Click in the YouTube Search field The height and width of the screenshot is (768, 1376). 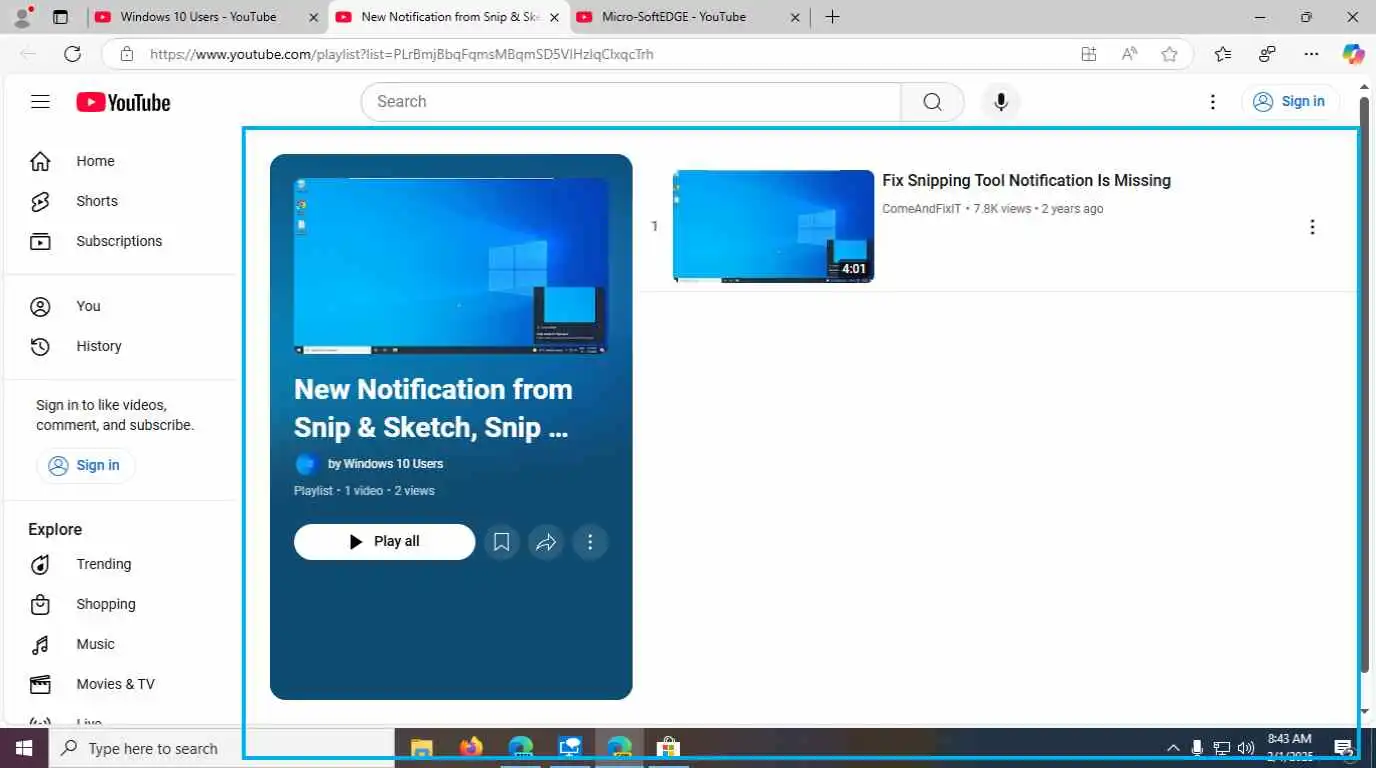631,102
